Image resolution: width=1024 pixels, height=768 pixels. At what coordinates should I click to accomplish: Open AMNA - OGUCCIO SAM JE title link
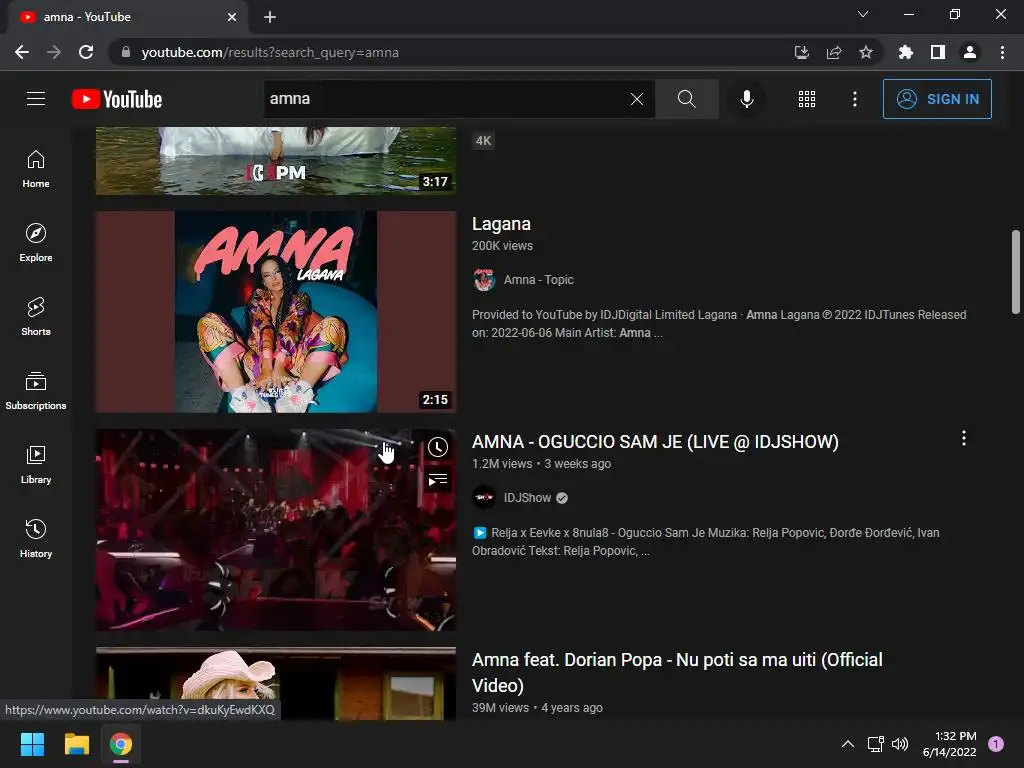tap(655, 442)
